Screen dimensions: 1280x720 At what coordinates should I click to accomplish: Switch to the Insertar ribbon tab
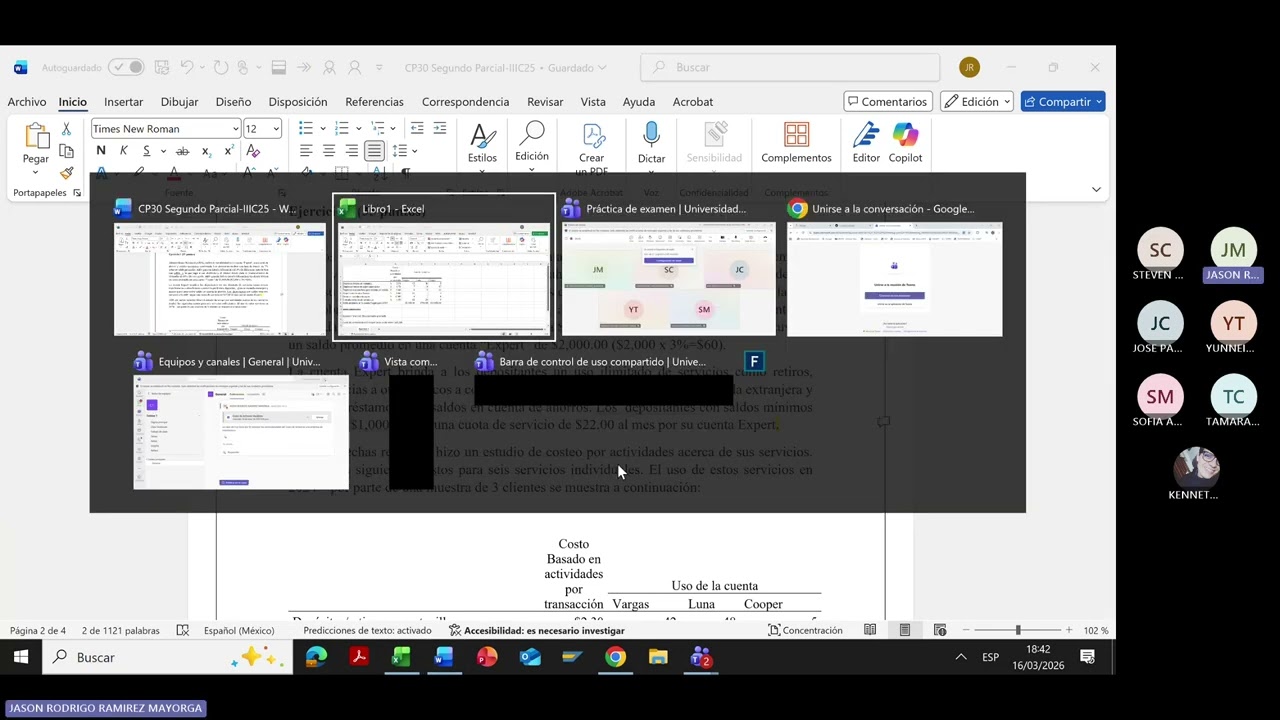(x=123, y=101)
